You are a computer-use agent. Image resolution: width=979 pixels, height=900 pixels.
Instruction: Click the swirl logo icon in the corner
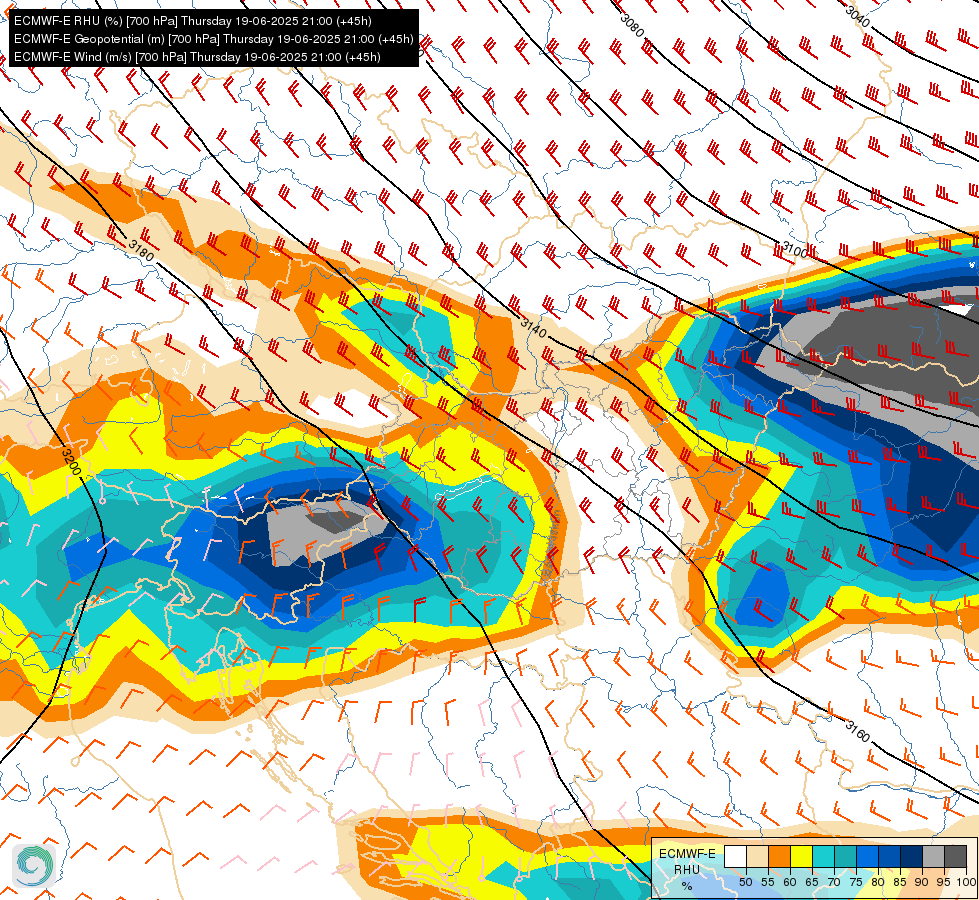[34, 865]
